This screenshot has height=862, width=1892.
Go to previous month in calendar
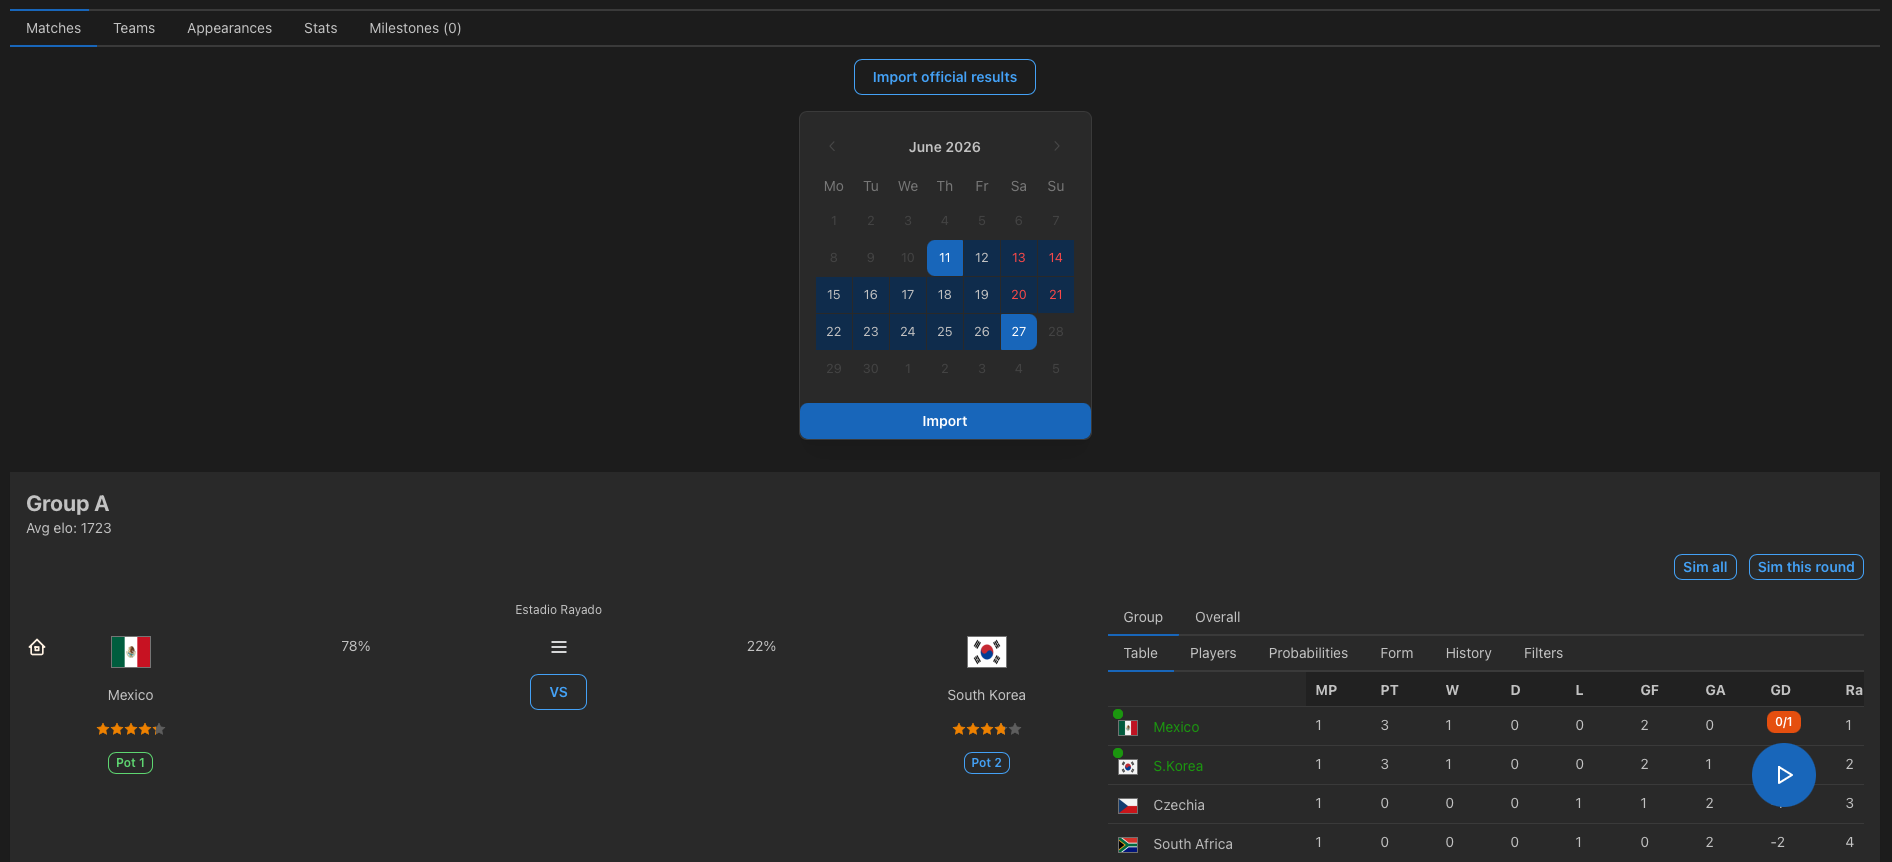(832, 146)
